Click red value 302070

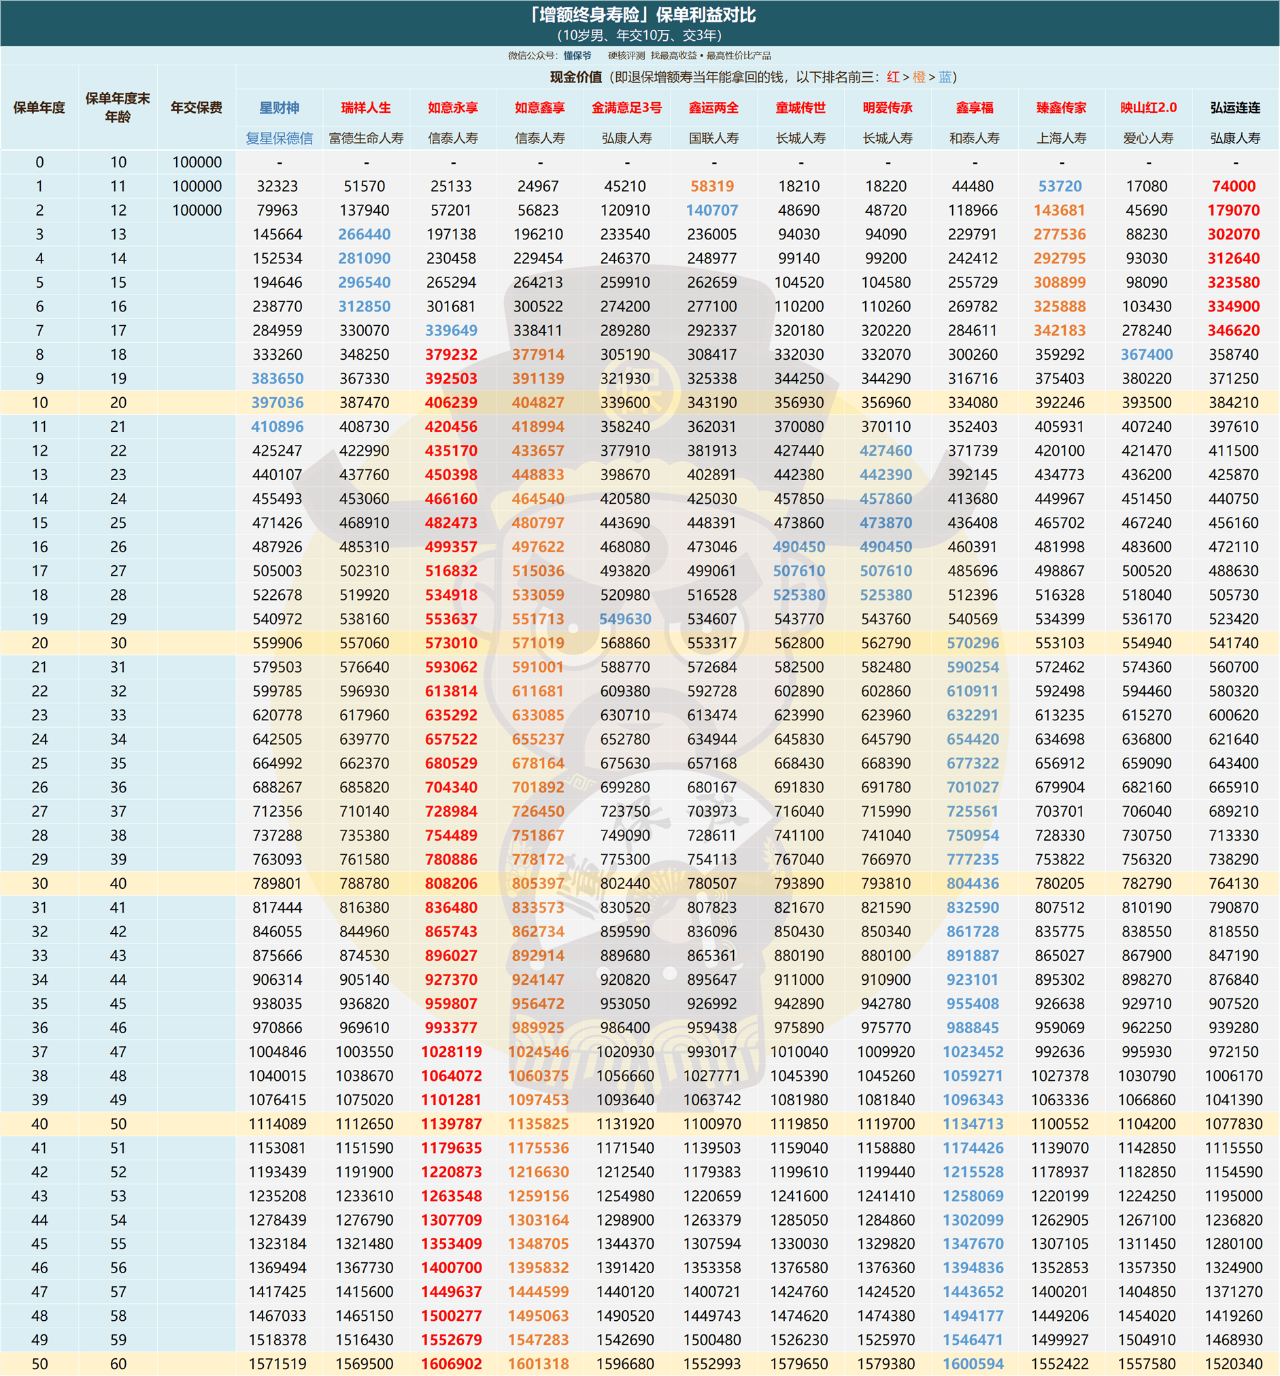point(1234,234)
